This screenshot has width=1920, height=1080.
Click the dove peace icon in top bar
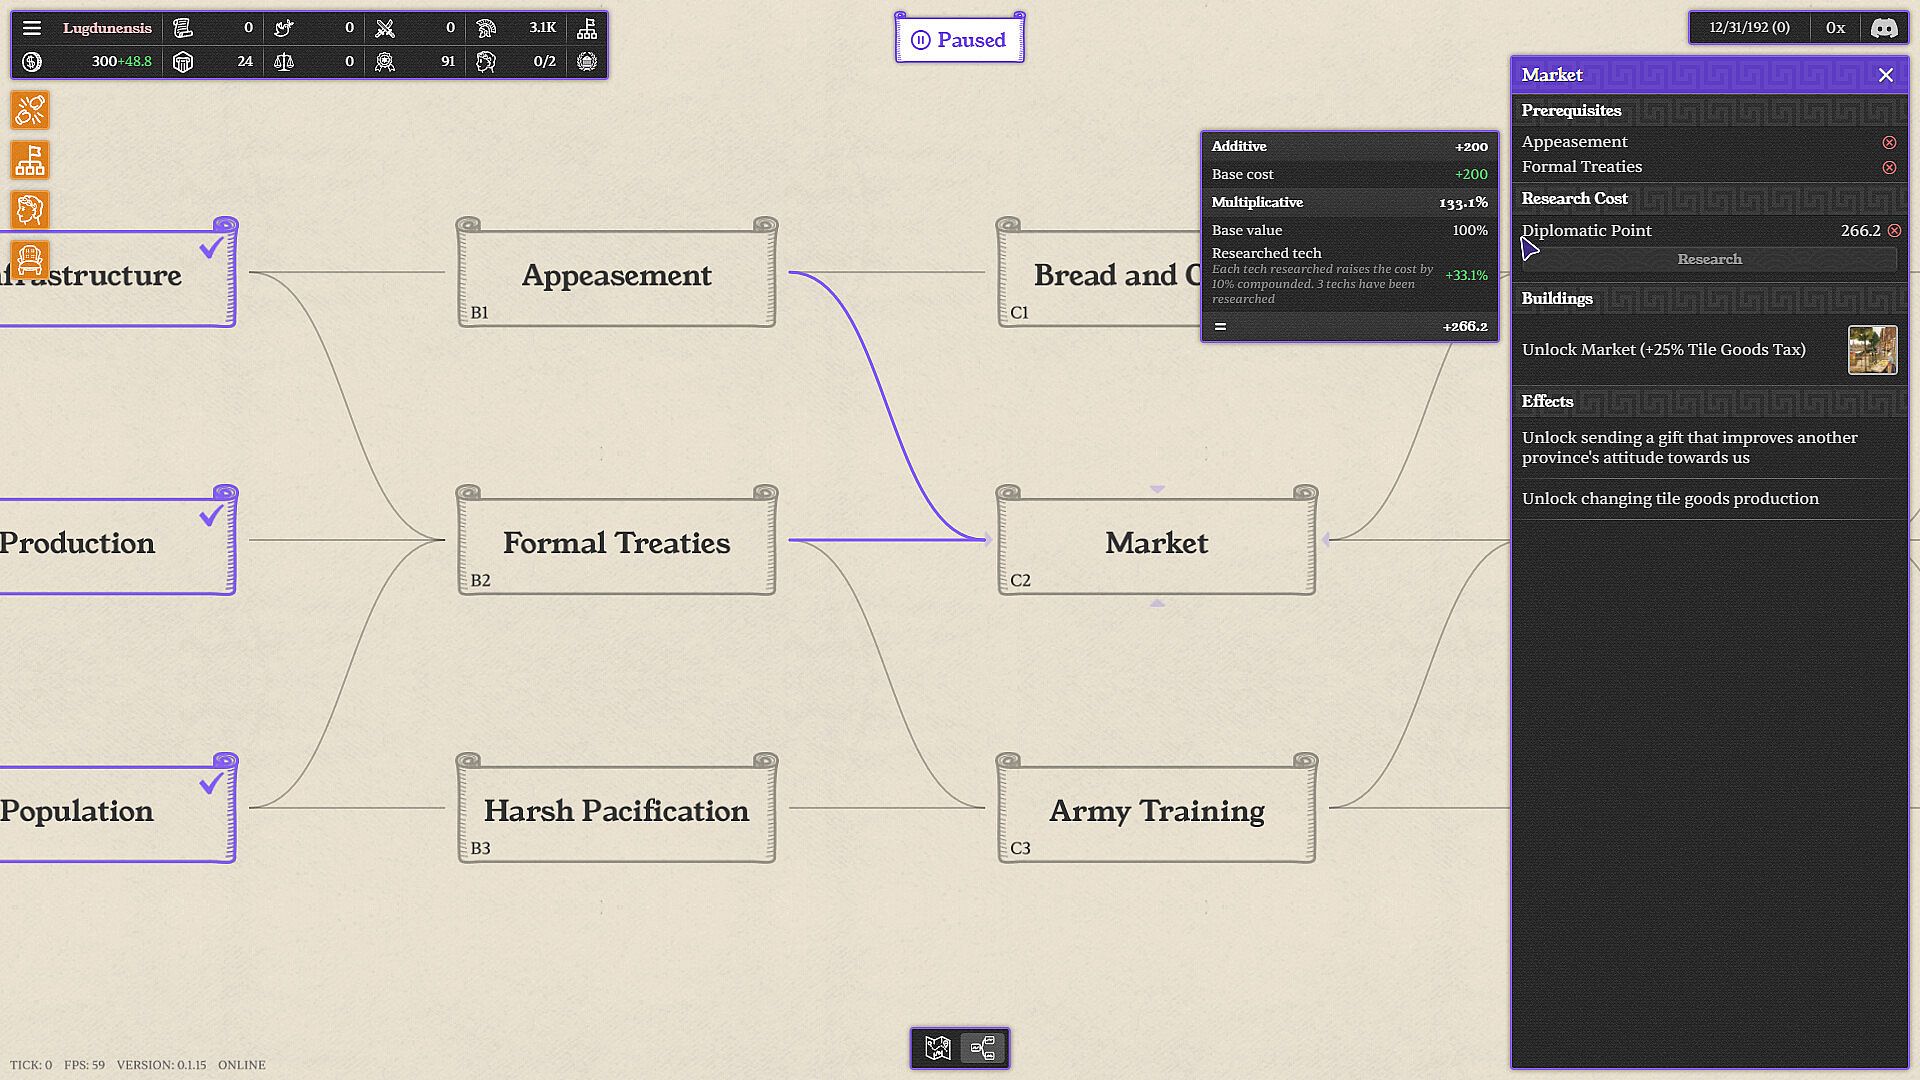pos(284,28)
